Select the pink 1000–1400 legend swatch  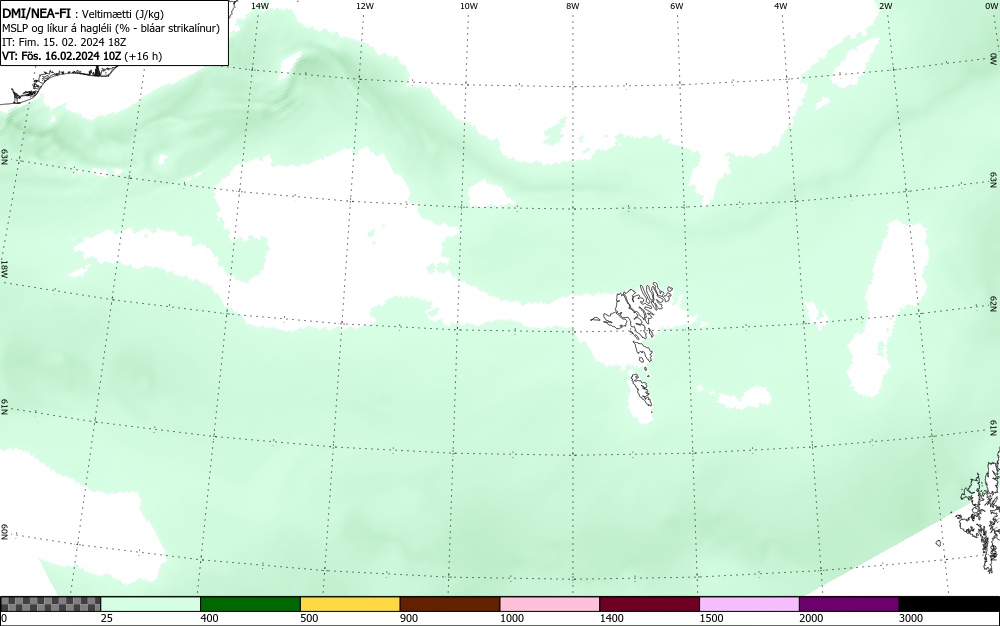pos(550,604)
